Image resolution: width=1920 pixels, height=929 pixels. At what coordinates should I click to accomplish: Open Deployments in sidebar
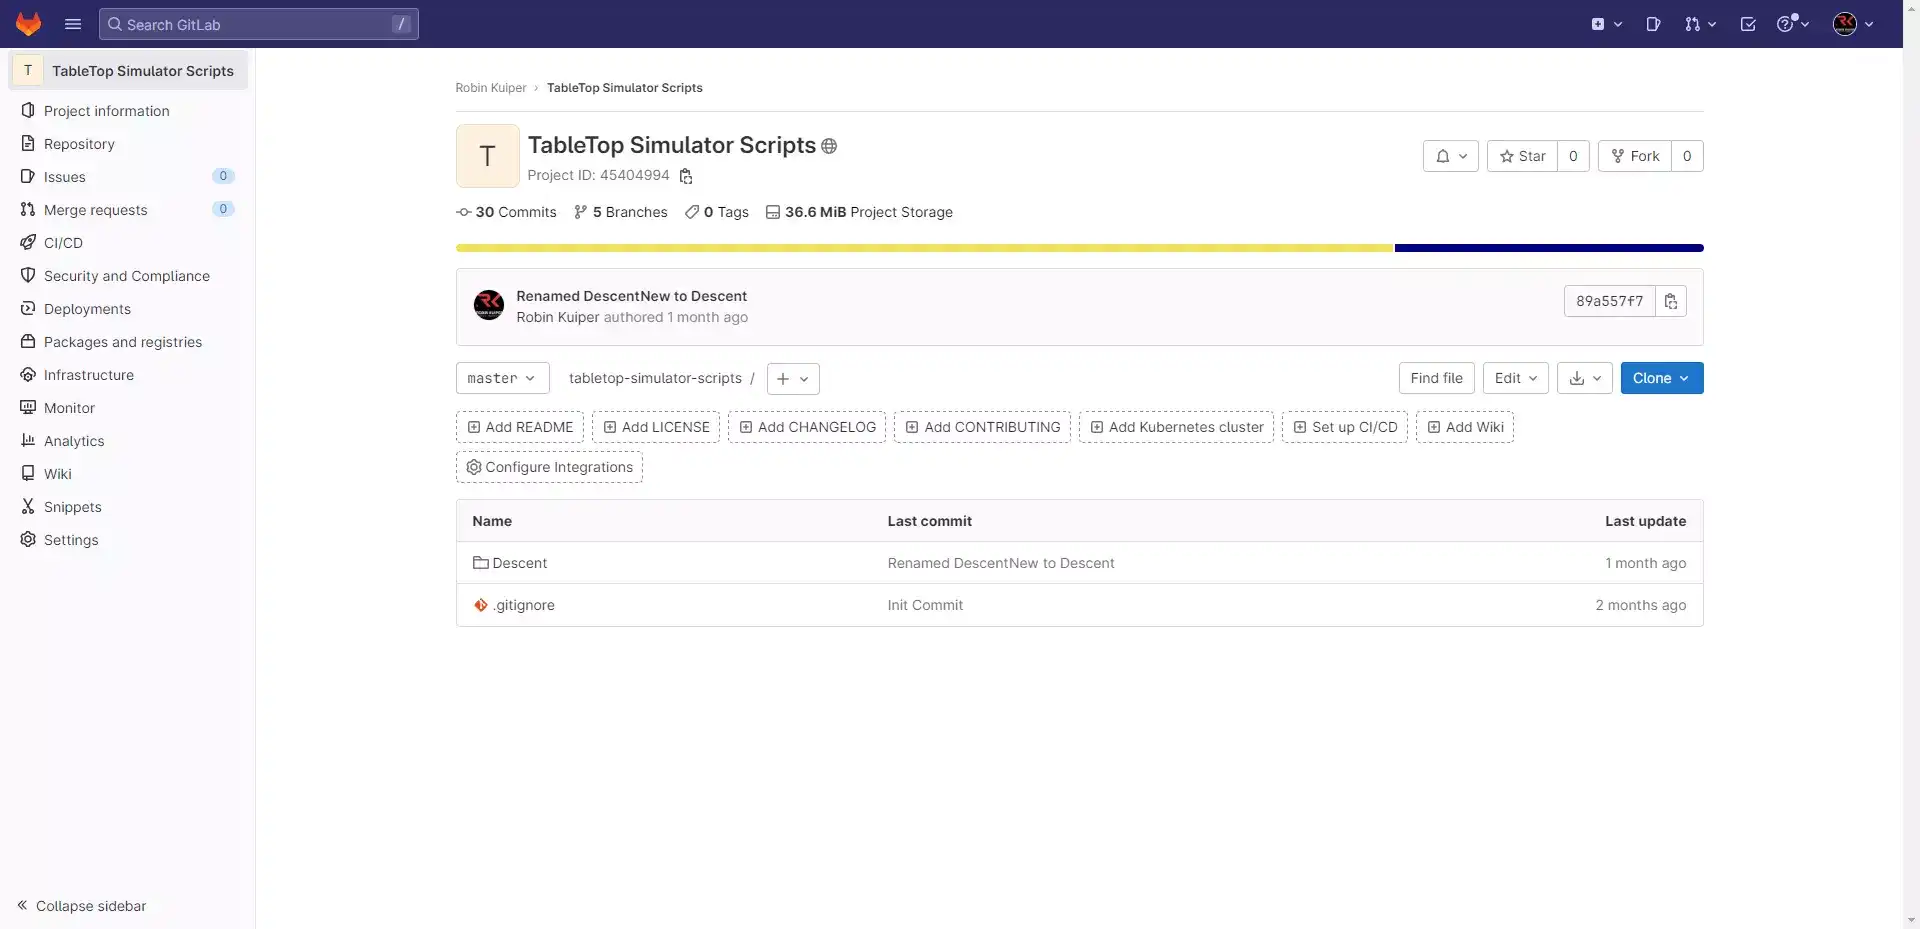coord(128,309)
